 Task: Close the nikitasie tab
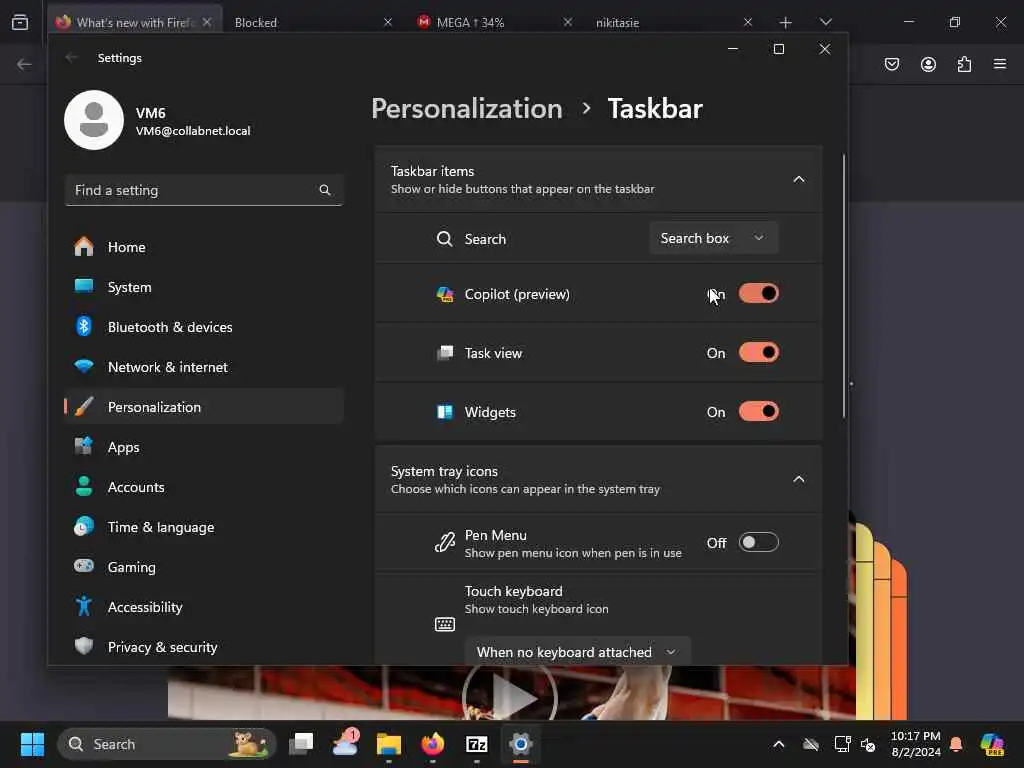748,22
